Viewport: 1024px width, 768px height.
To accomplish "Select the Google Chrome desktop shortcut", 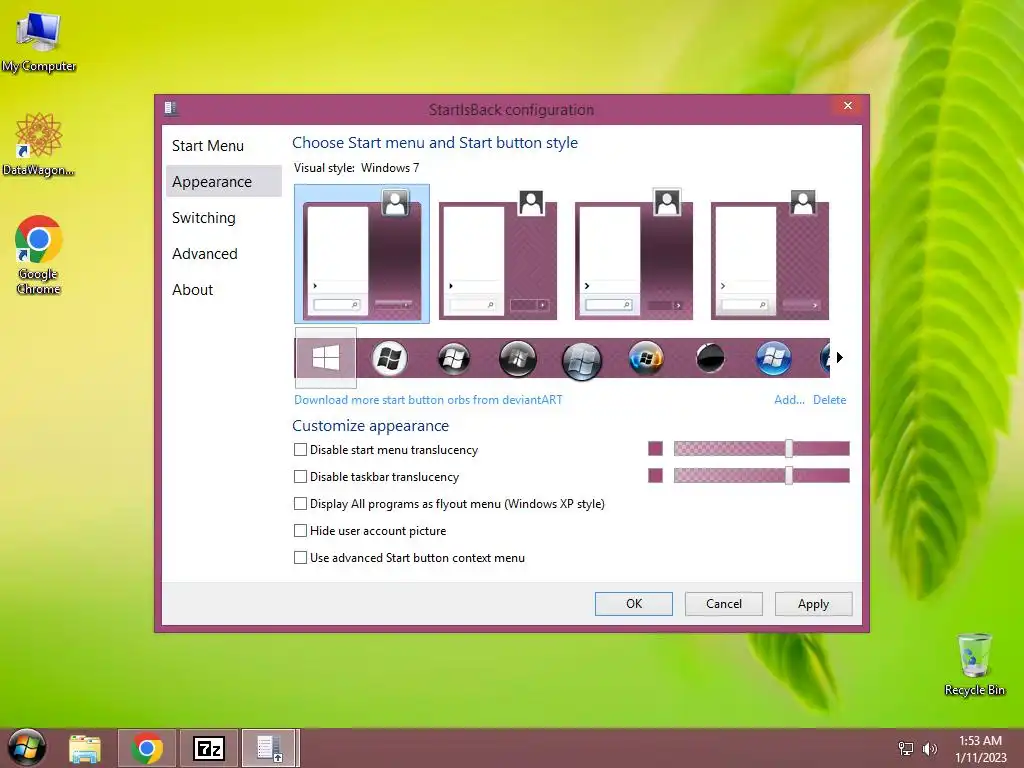I will coord(39,255).
